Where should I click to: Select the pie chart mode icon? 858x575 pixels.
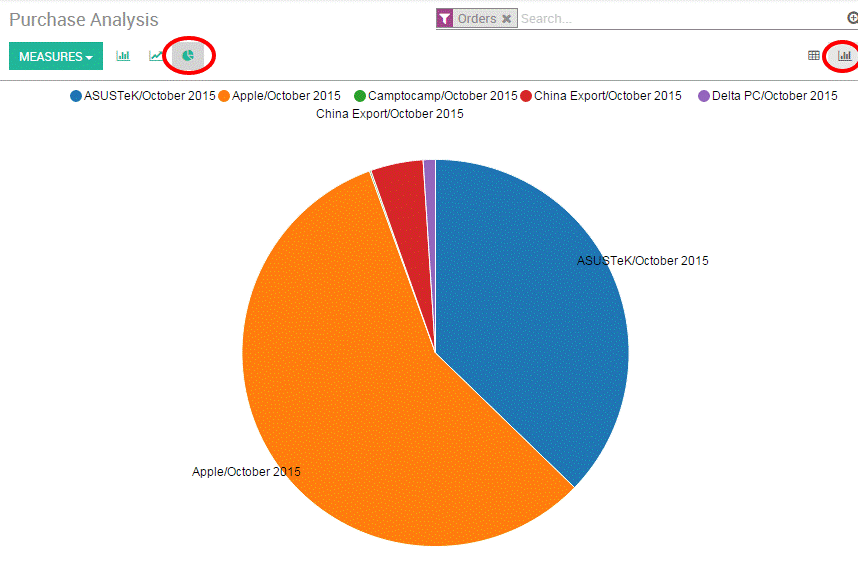pos(188,56)
